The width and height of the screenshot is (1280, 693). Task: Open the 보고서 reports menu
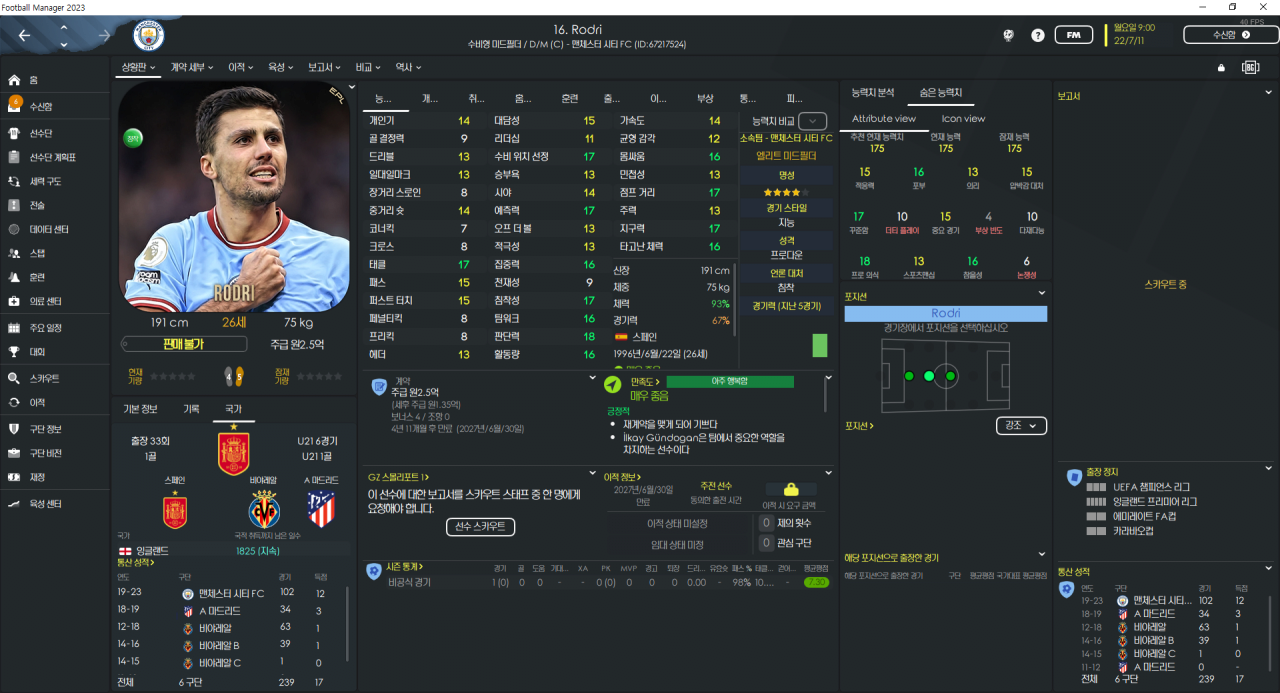coord(325,67)
